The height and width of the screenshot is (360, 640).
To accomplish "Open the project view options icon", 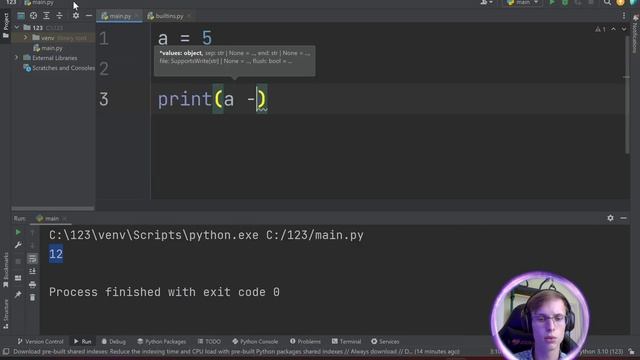I will click(21, 16).
